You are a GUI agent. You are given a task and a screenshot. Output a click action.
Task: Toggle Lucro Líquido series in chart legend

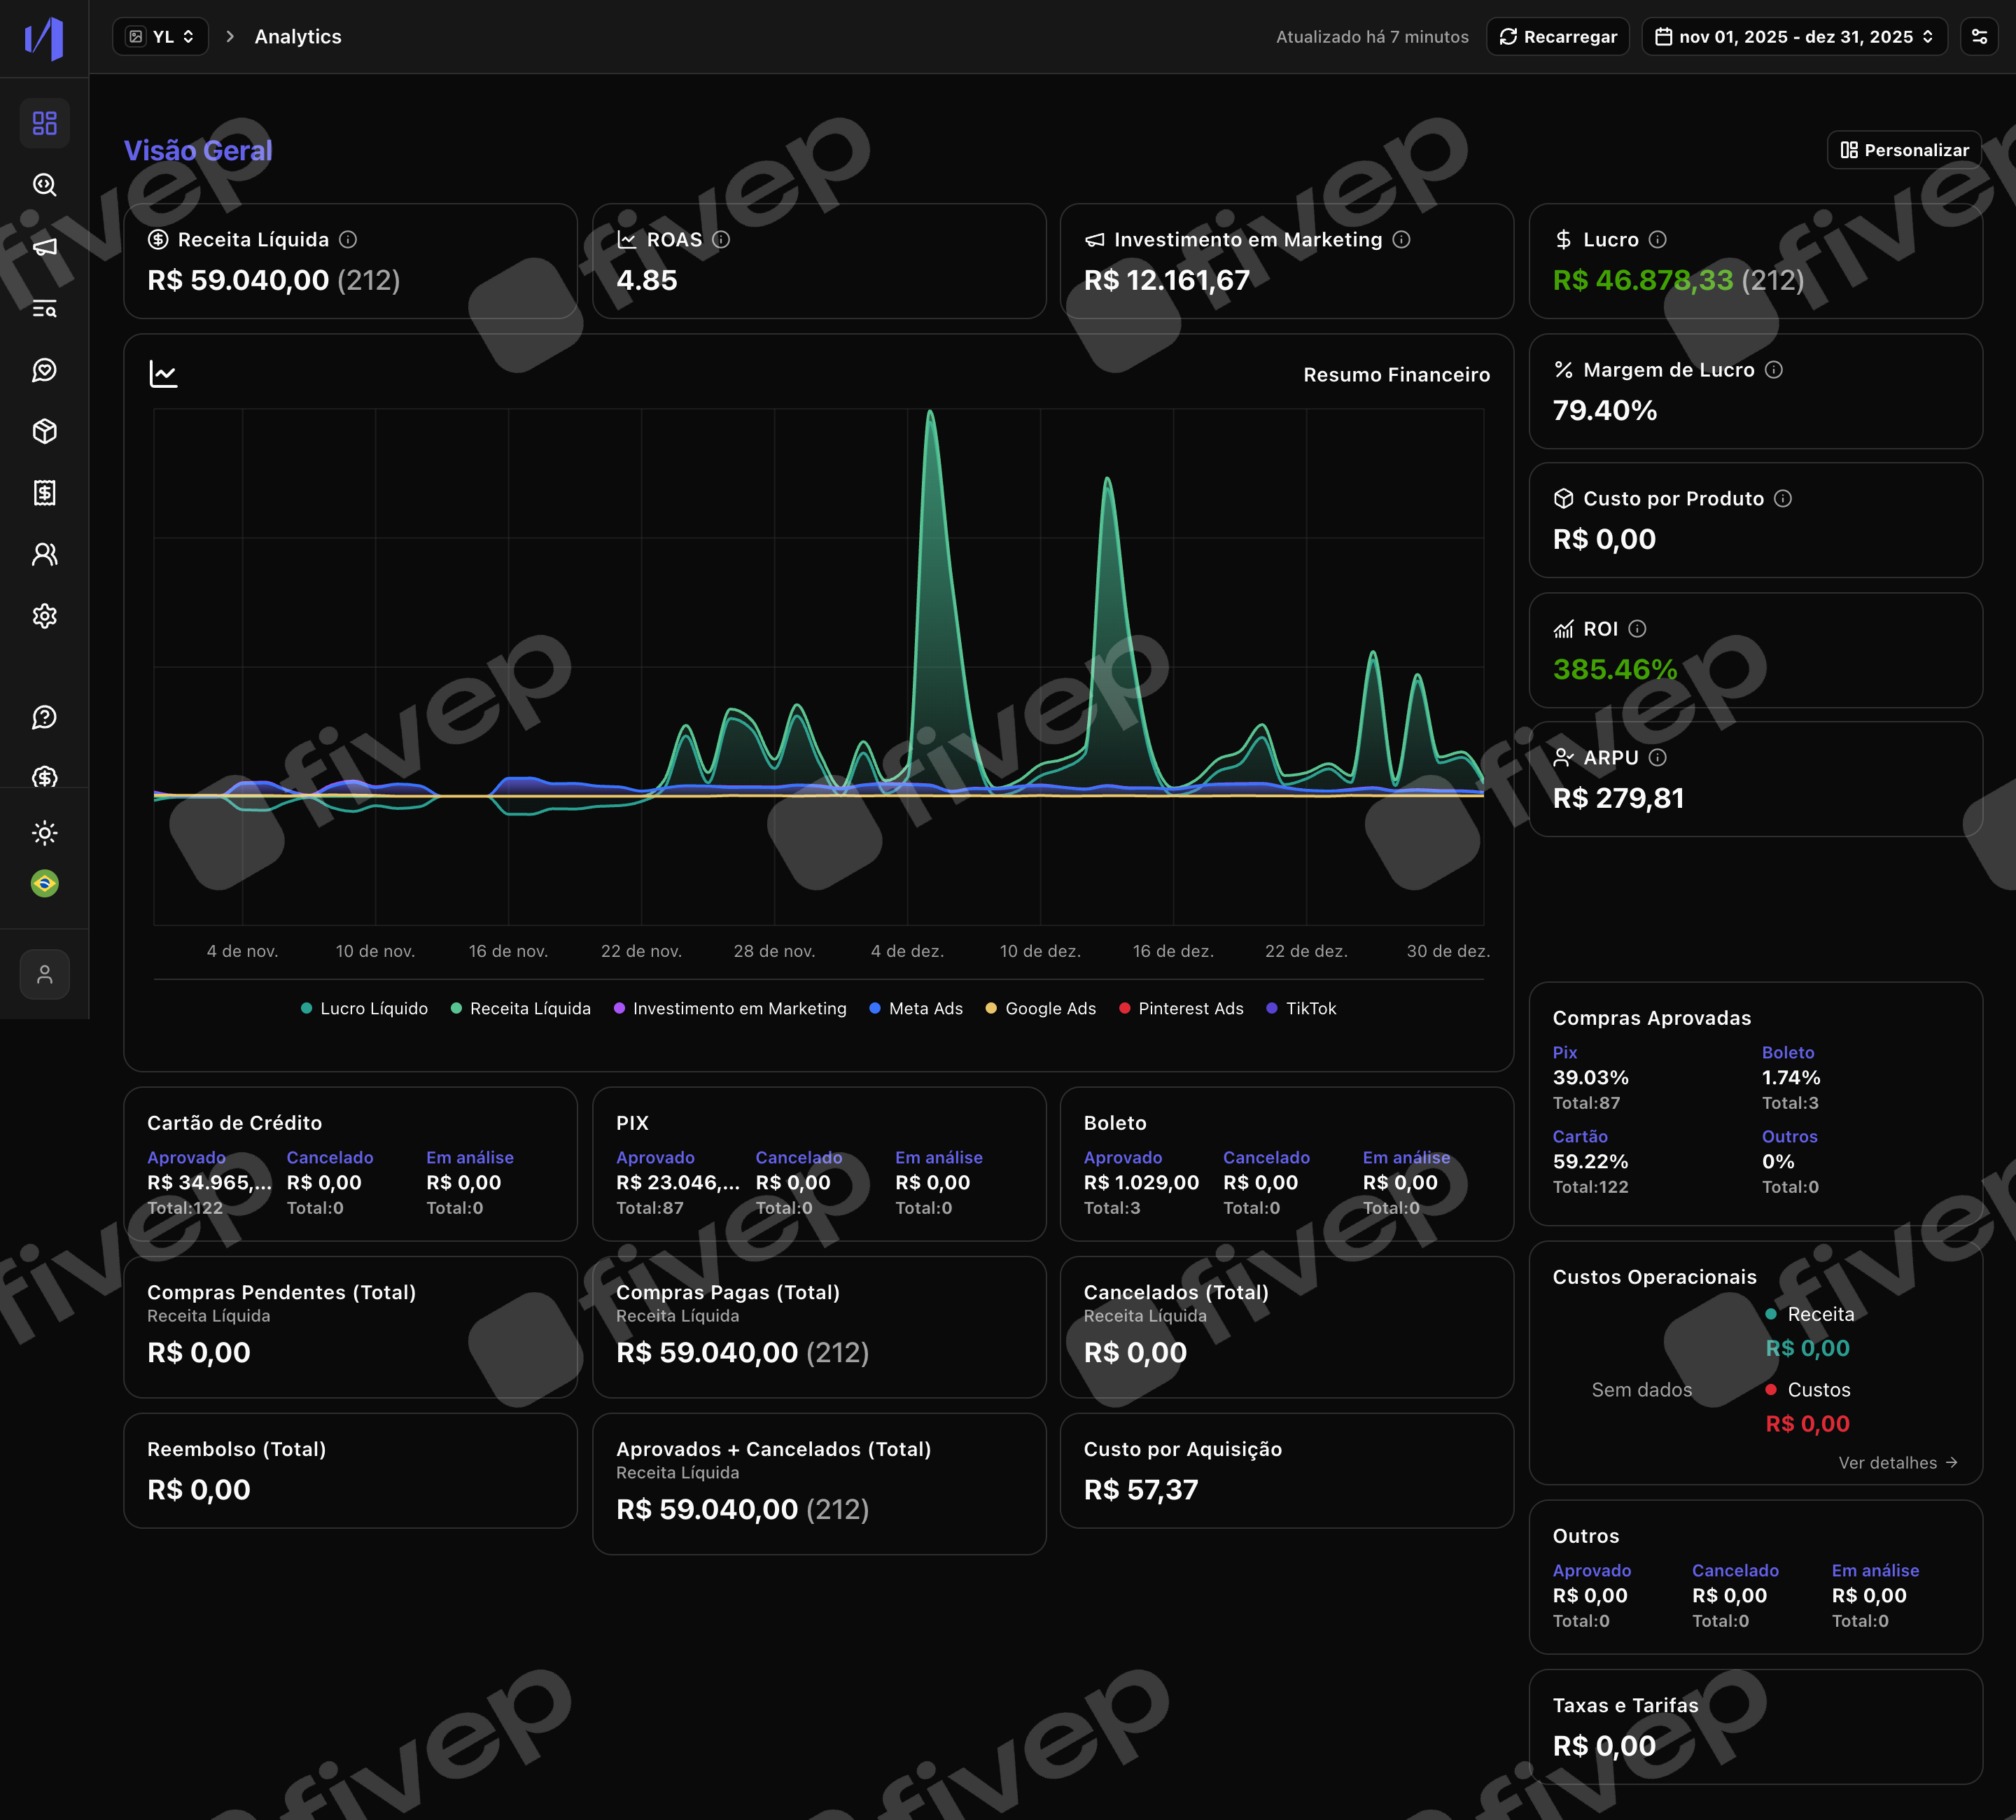364,1009
